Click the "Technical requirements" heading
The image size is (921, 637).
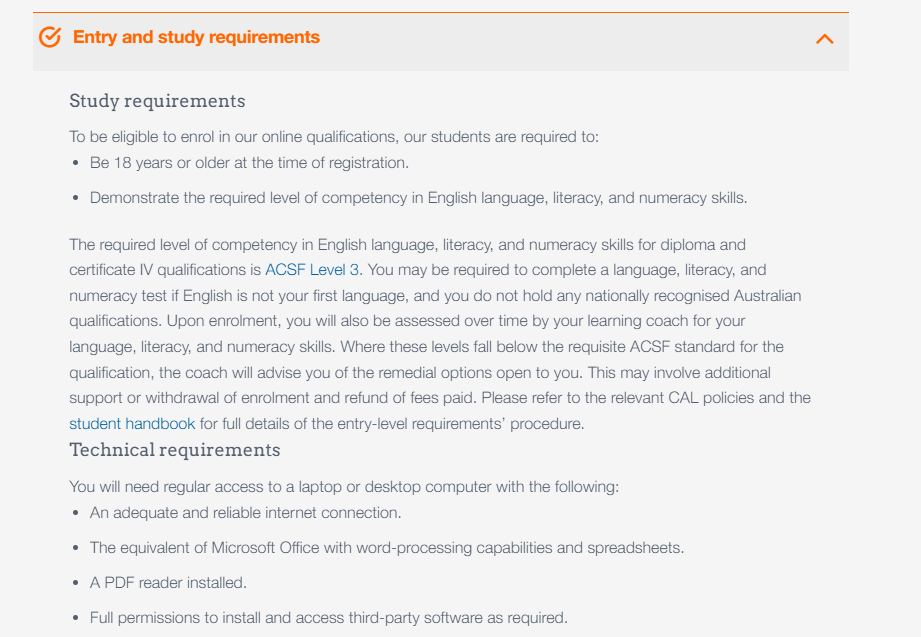click(174, 450)
